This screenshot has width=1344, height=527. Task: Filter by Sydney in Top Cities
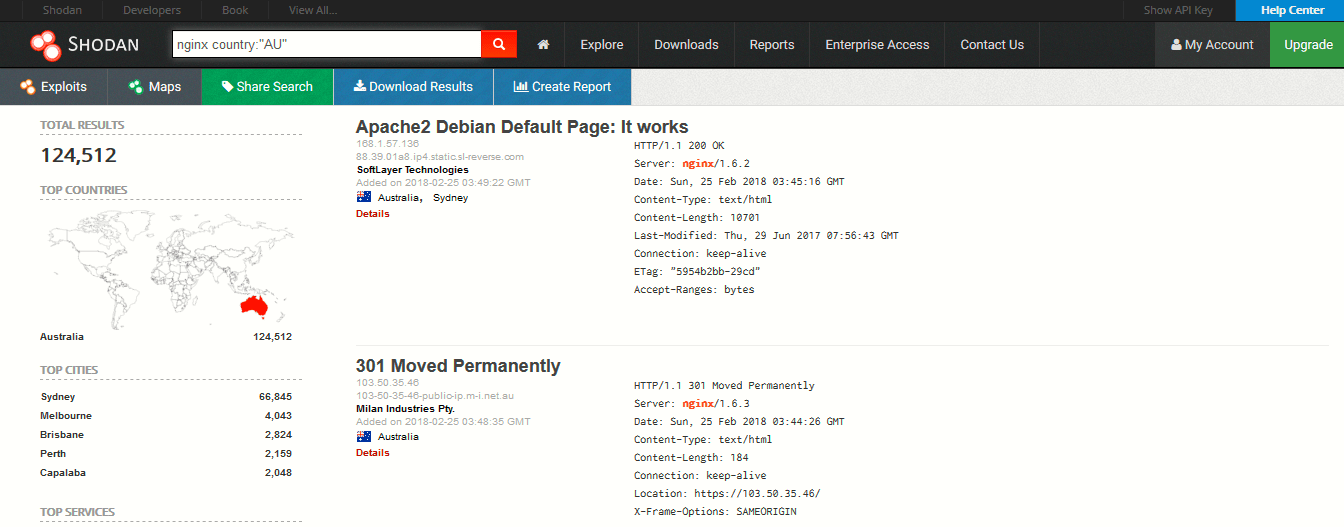click(x=57, y=397)
